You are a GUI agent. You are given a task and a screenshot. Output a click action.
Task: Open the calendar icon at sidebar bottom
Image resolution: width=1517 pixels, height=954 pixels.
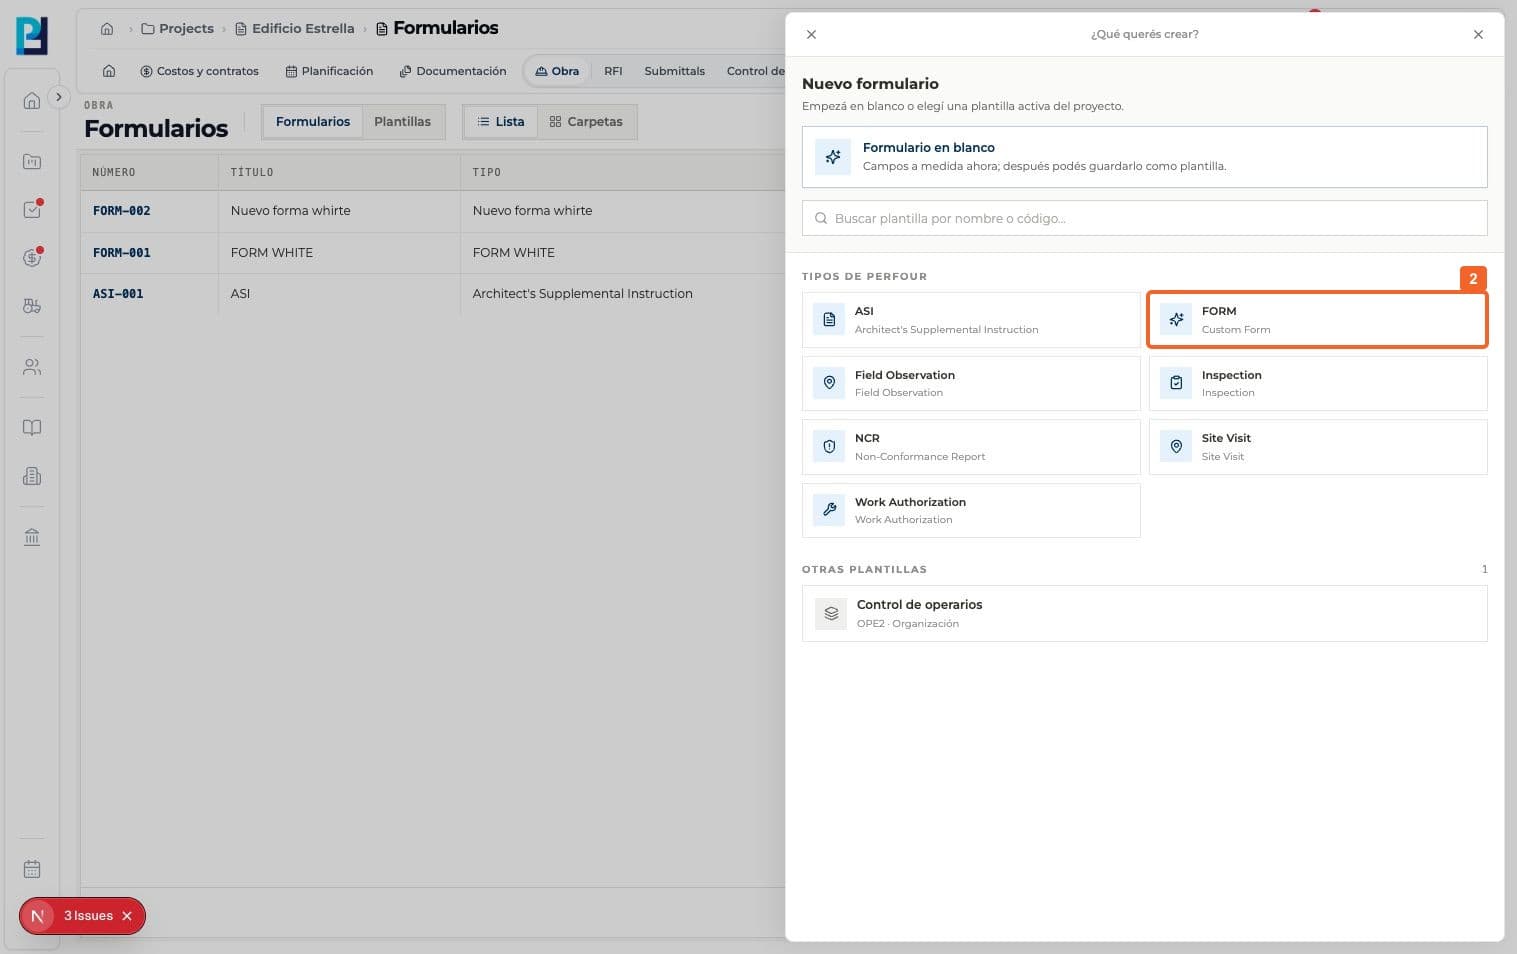[32, 869]
